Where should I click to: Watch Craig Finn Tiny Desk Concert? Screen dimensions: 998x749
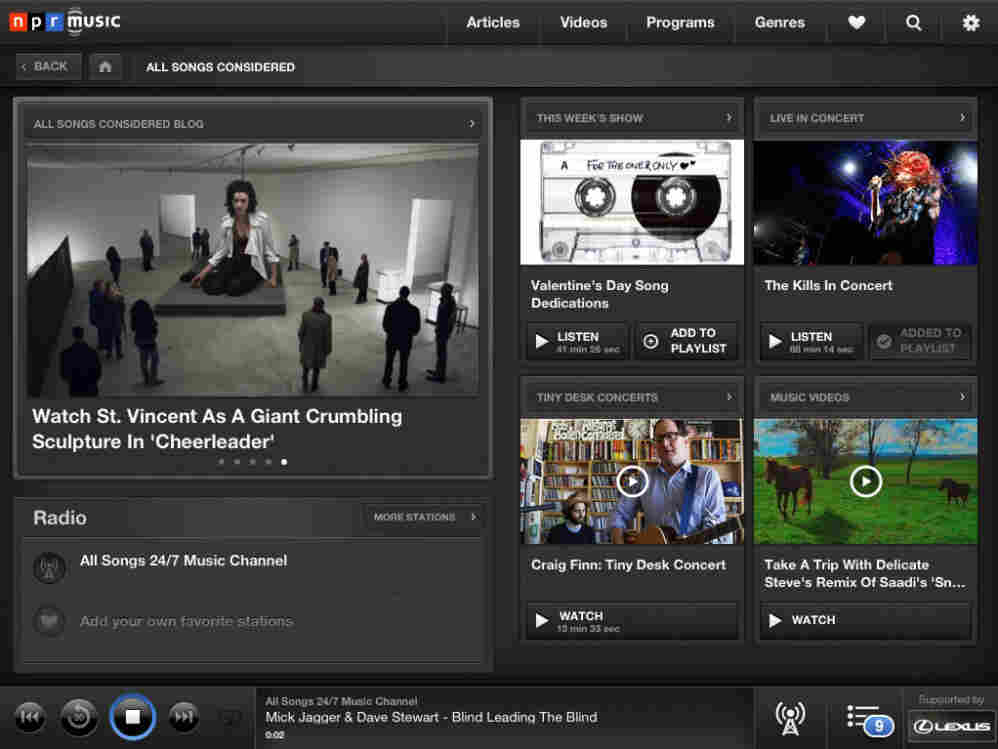[631, 620]
